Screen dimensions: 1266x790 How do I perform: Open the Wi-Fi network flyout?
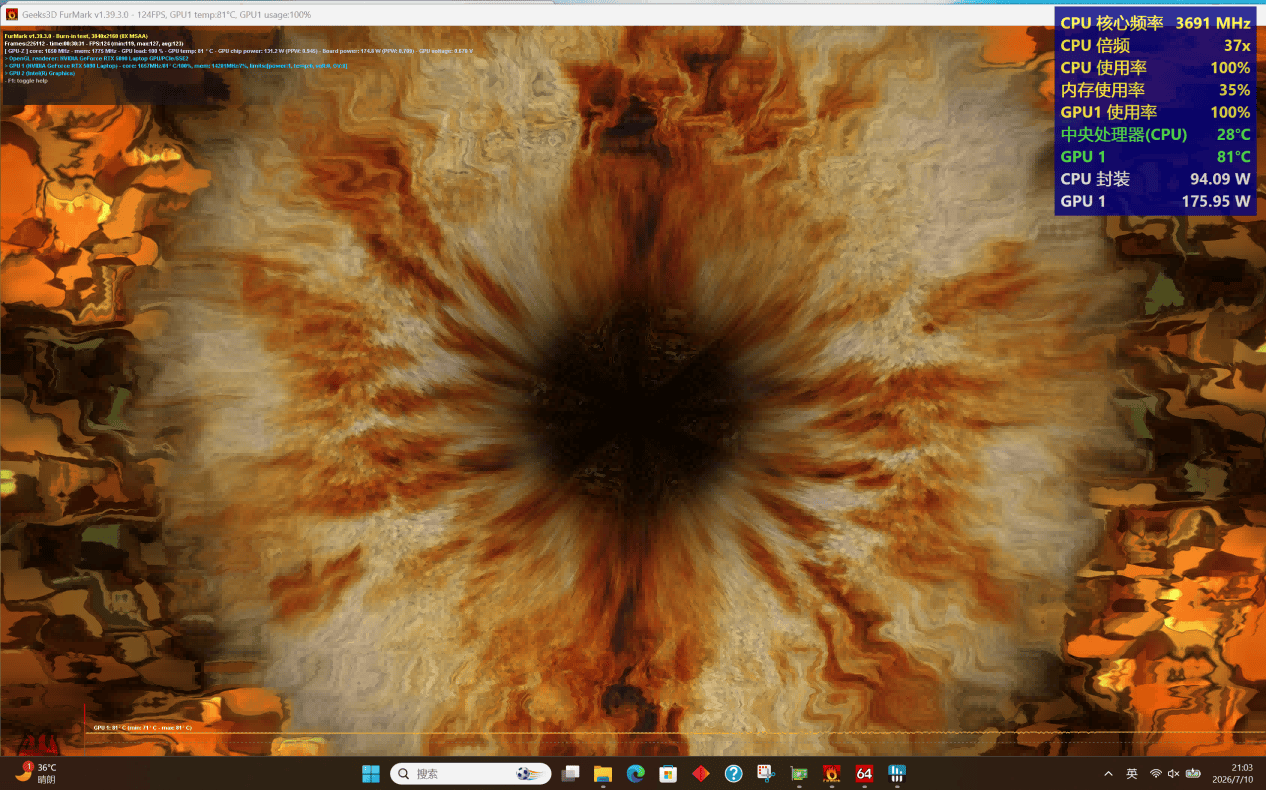click(1156, 774)
